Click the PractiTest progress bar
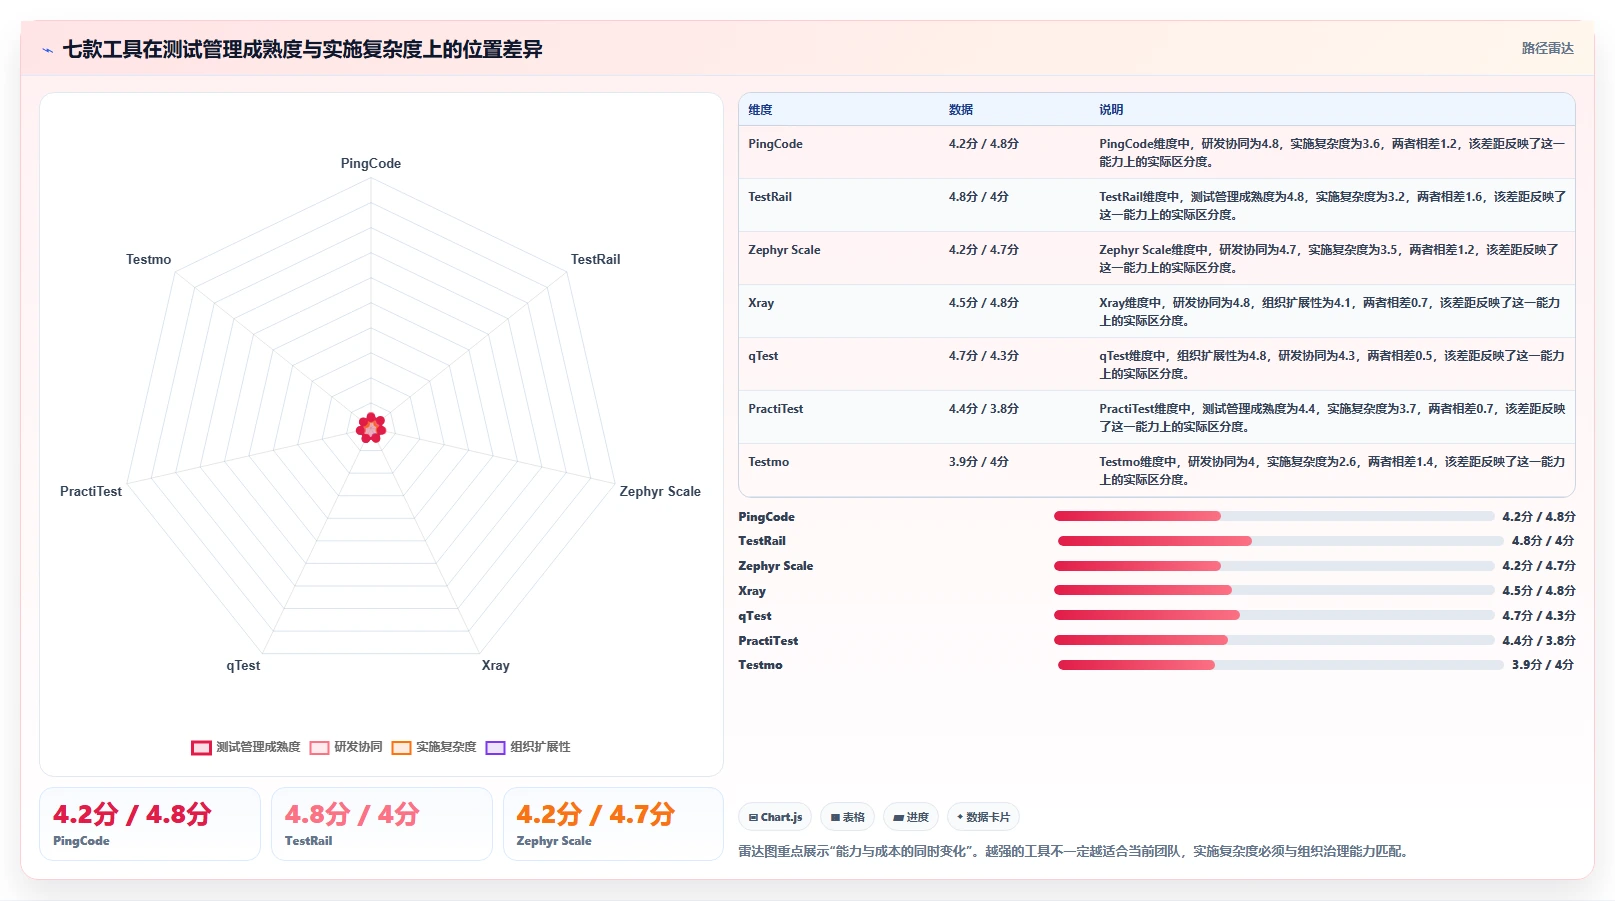This screenshot has height=901, width=1615. [x=1274, y=640]
